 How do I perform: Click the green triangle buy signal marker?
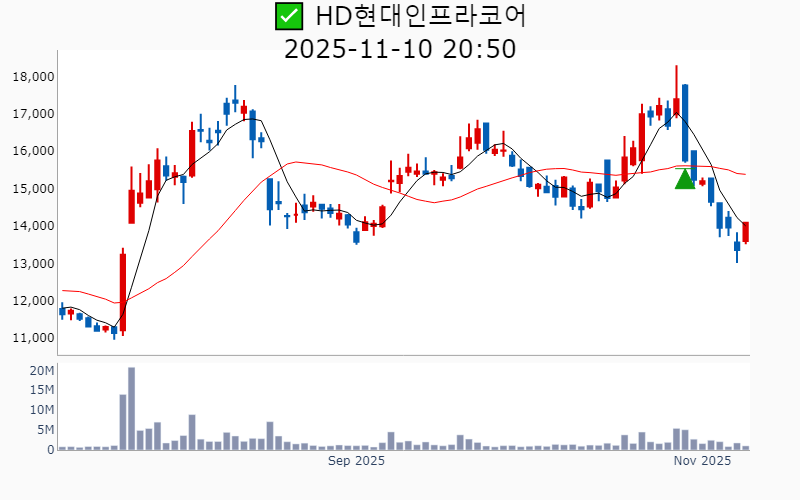[x=685, y=179]
